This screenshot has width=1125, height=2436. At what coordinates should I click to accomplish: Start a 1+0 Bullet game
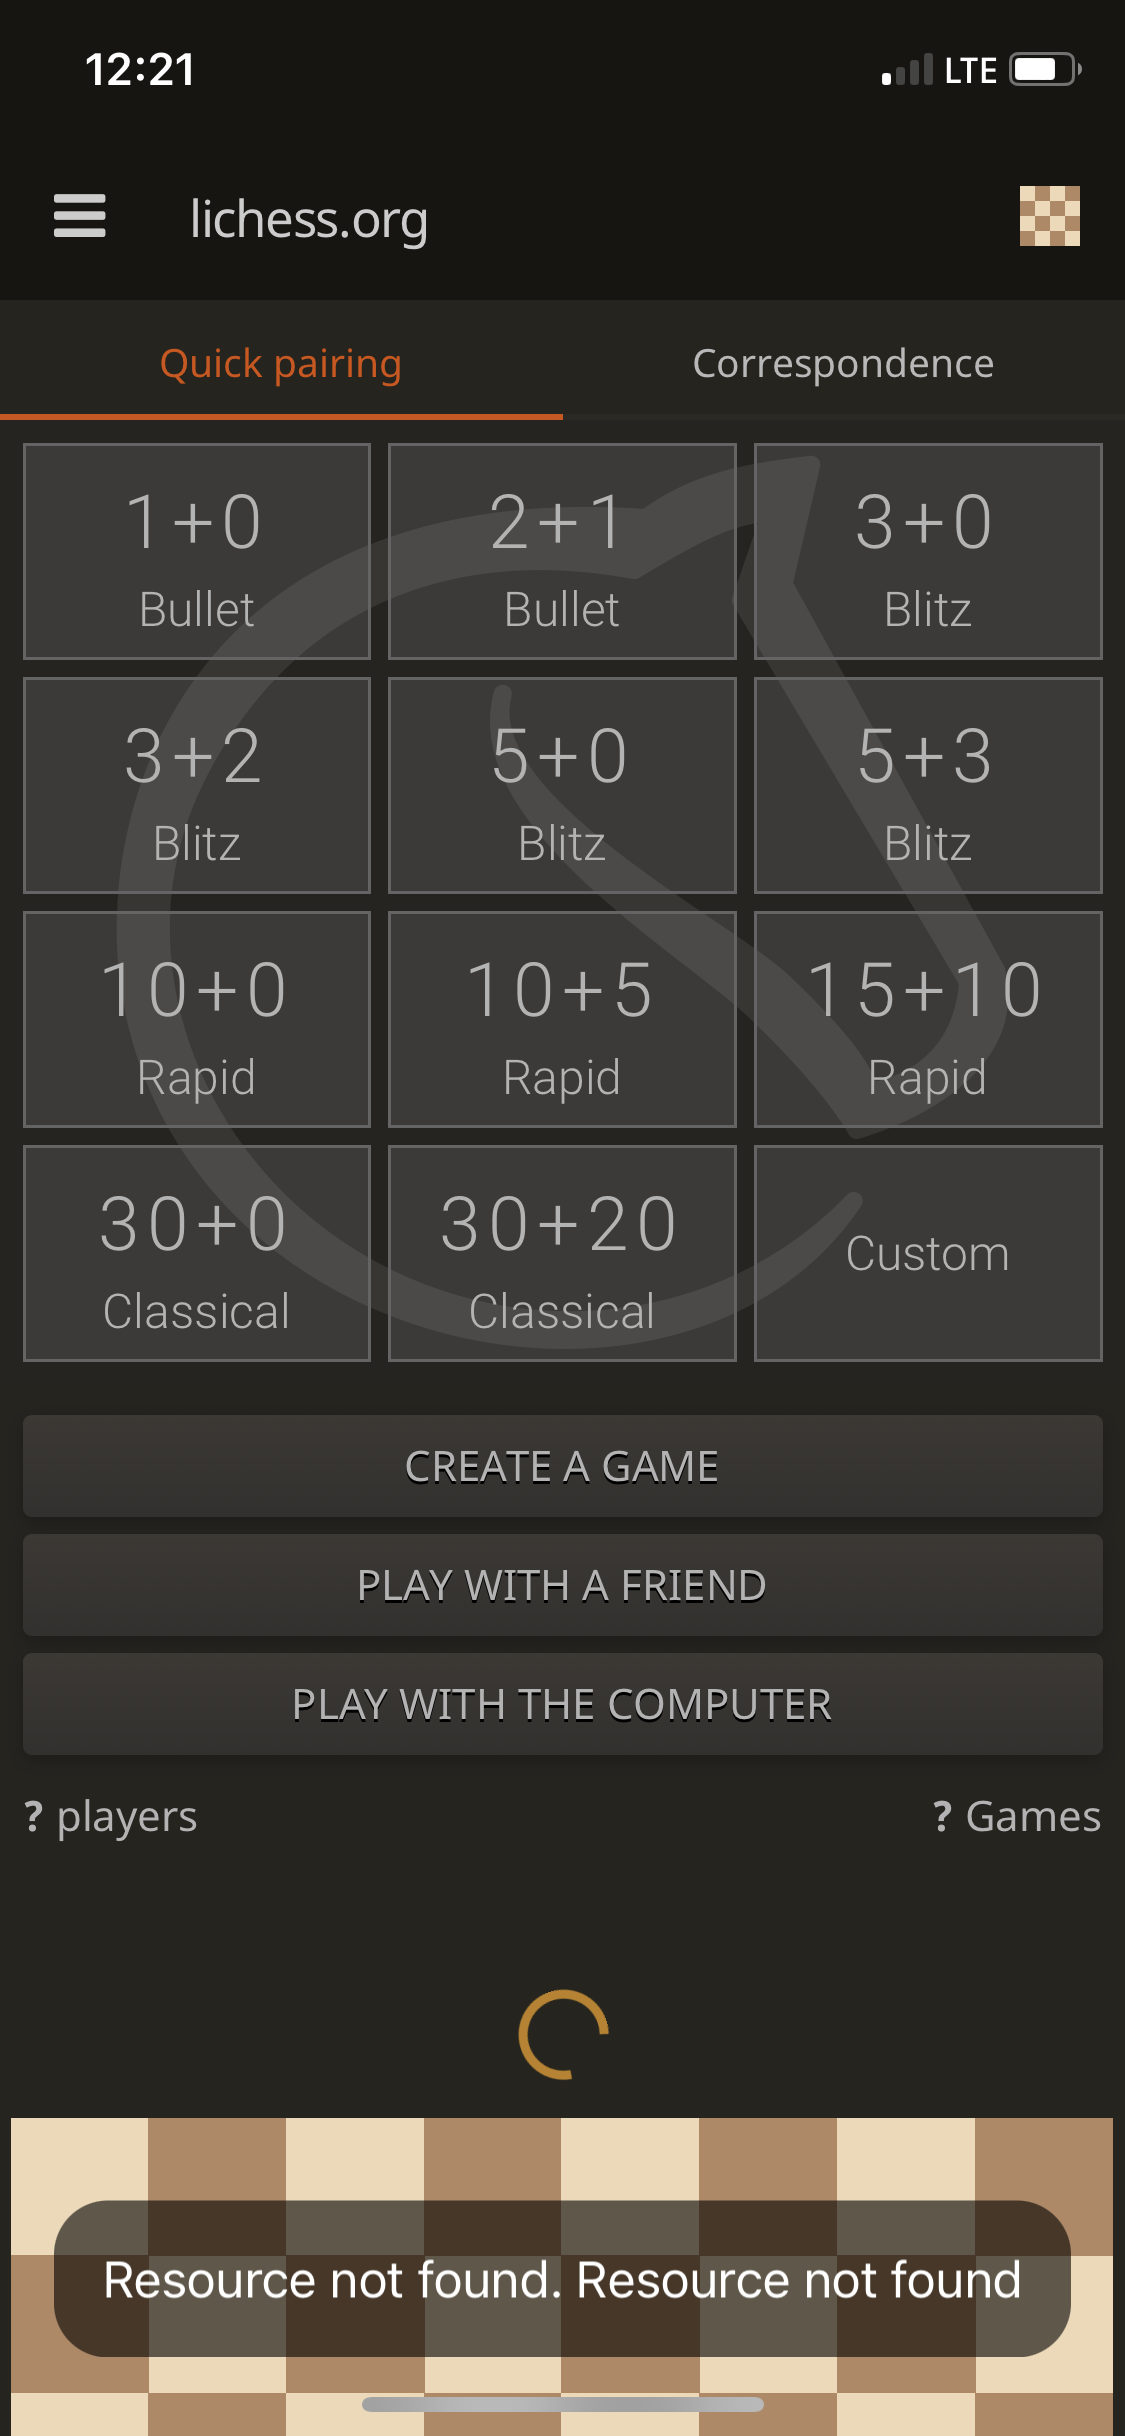pyautogui.click(x=196, y=551)
